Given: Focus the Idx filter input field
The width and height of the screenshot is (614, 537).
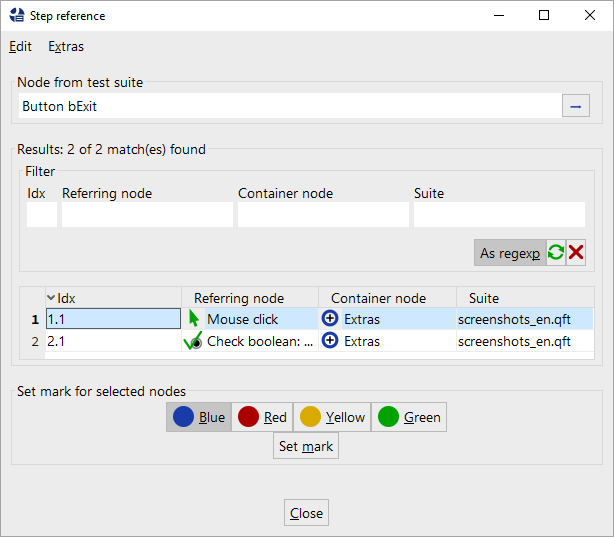Looking at the screenshot, I should 42,214.
